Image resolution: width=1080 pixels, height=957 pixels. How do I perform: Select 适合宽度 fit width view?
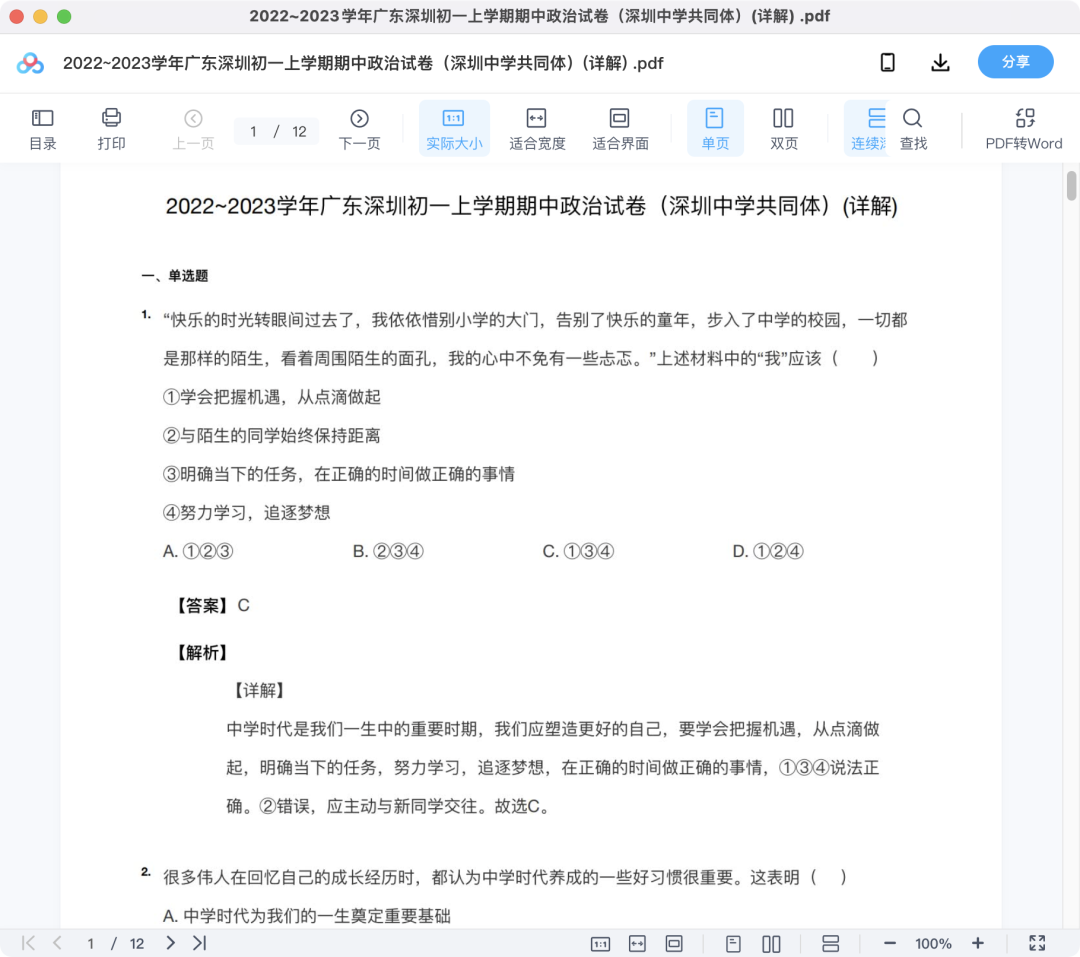coord(537,129)
